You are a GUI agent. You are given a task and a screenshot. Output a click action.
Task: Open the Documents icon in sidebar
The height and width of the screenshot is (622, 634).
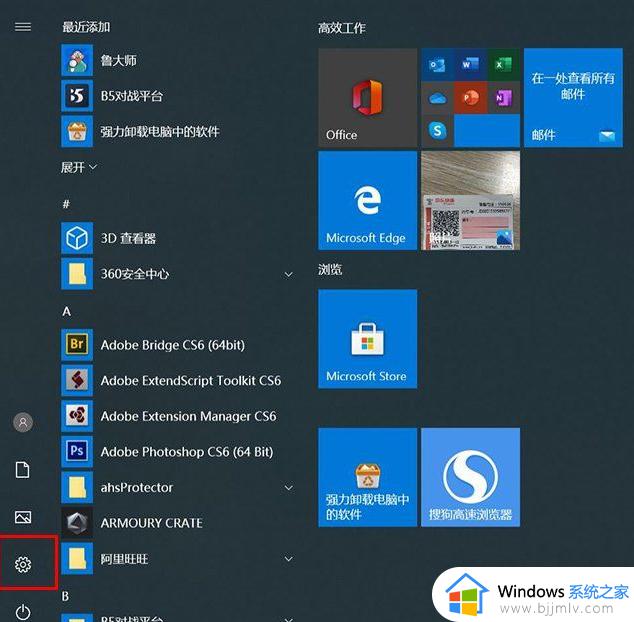[23, 470]
